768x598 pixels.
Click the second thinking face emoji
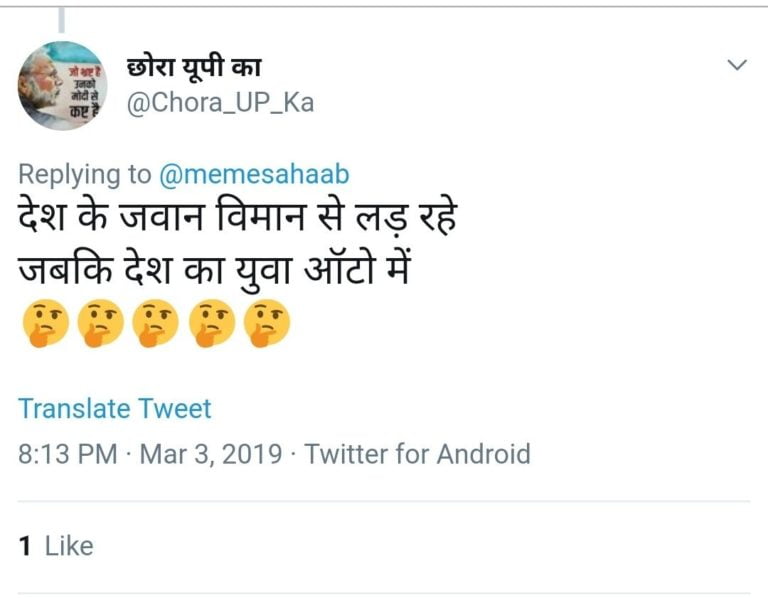click(x=100, y=325)
